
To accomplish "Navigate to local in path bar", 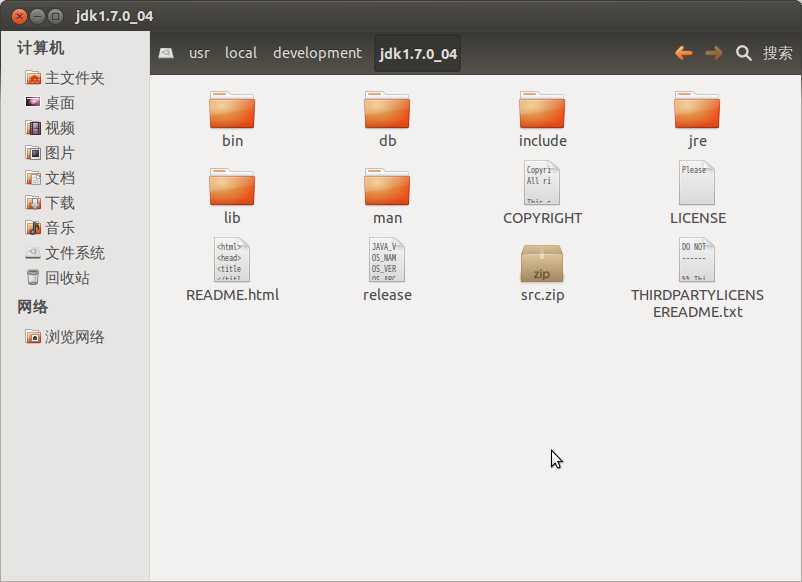I will pos(241,53).
